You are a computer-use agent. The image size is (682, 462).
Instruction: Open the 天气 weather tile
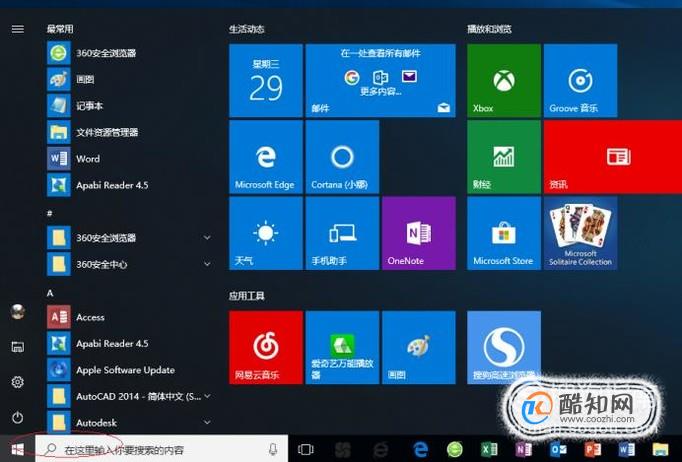(x=266, y=233)
